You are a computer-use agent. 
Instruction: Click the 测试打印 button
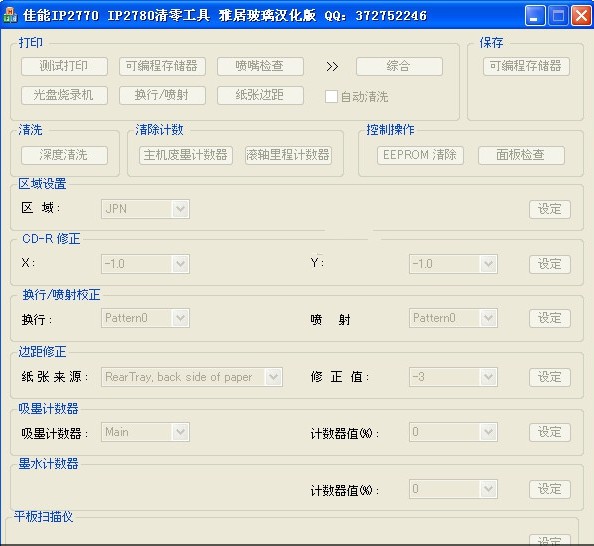pyautogui.click(x=64, y=66)
